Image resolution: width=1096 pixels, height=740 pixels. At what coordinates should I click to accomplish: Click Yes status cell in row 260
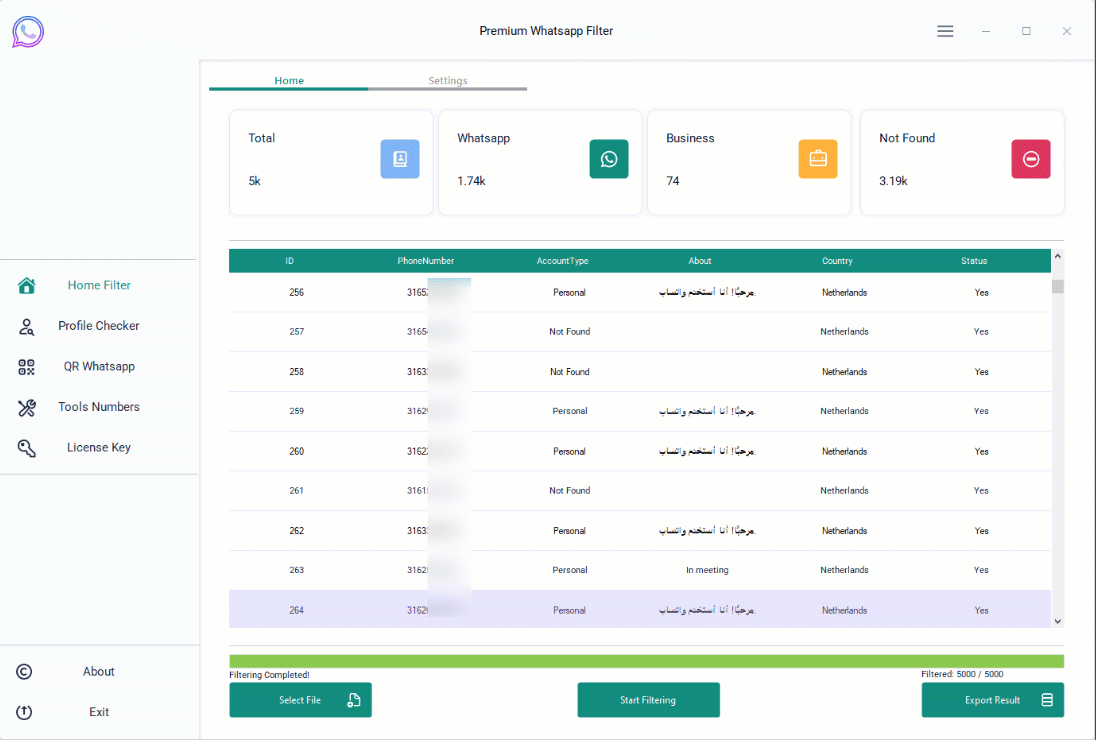981,451
